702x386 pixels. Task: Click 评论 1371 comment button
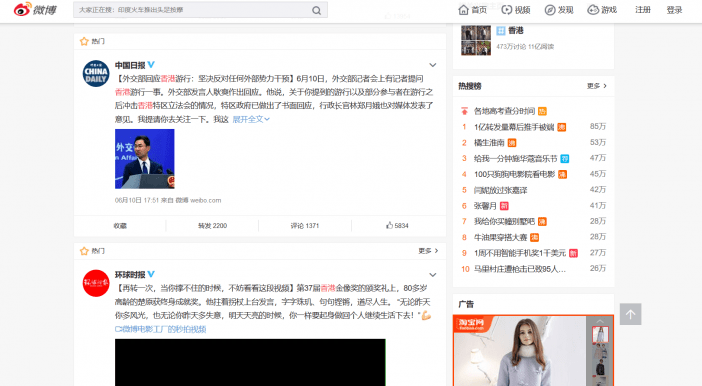click(x=304, y=226)
